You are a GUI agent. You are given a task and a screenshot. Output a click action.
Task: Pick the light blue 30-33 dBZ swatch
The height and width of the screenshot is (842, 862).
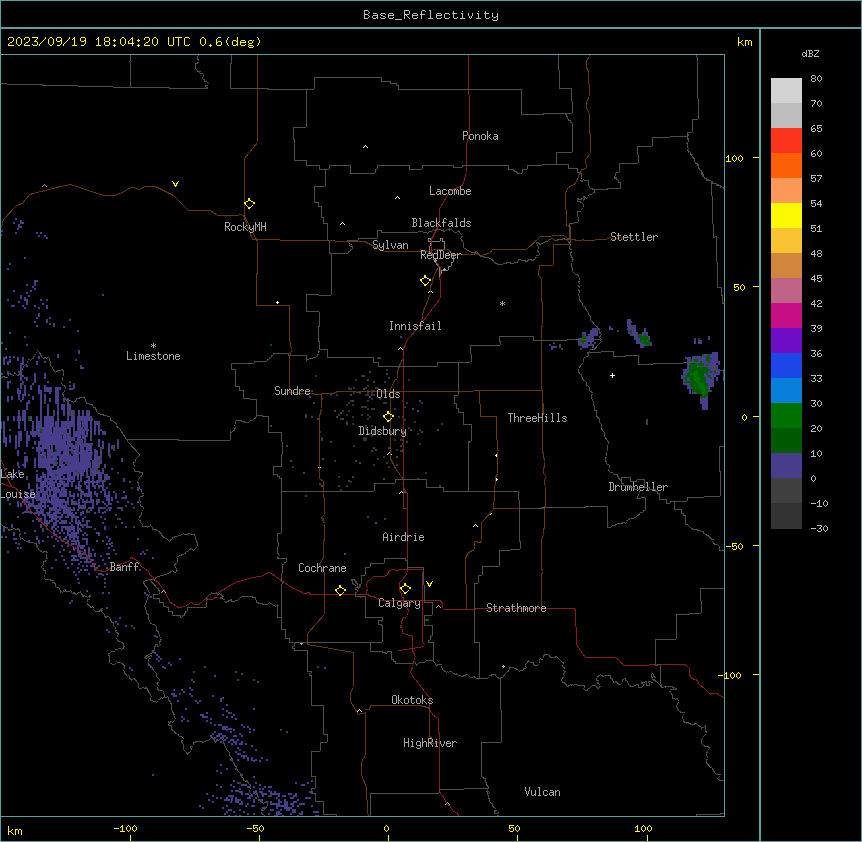pos(786,390)
